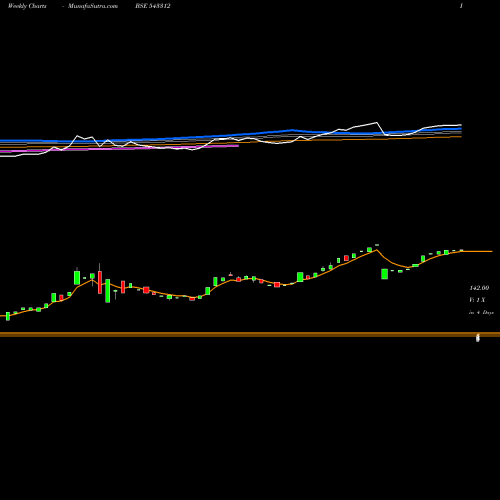Click the magenta moving average line
Image resolution: width=500 pixels, height=500 pixels.
[119, 149]
